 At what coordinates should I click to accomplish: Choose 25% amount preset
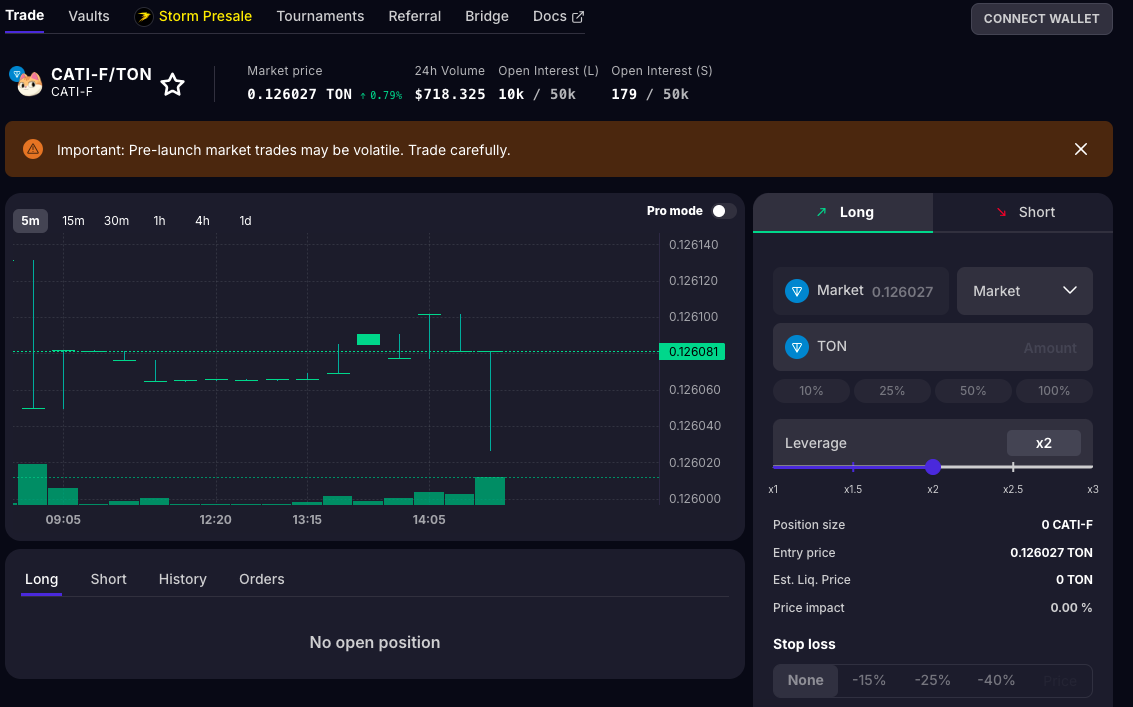click(x=892, y=391)
